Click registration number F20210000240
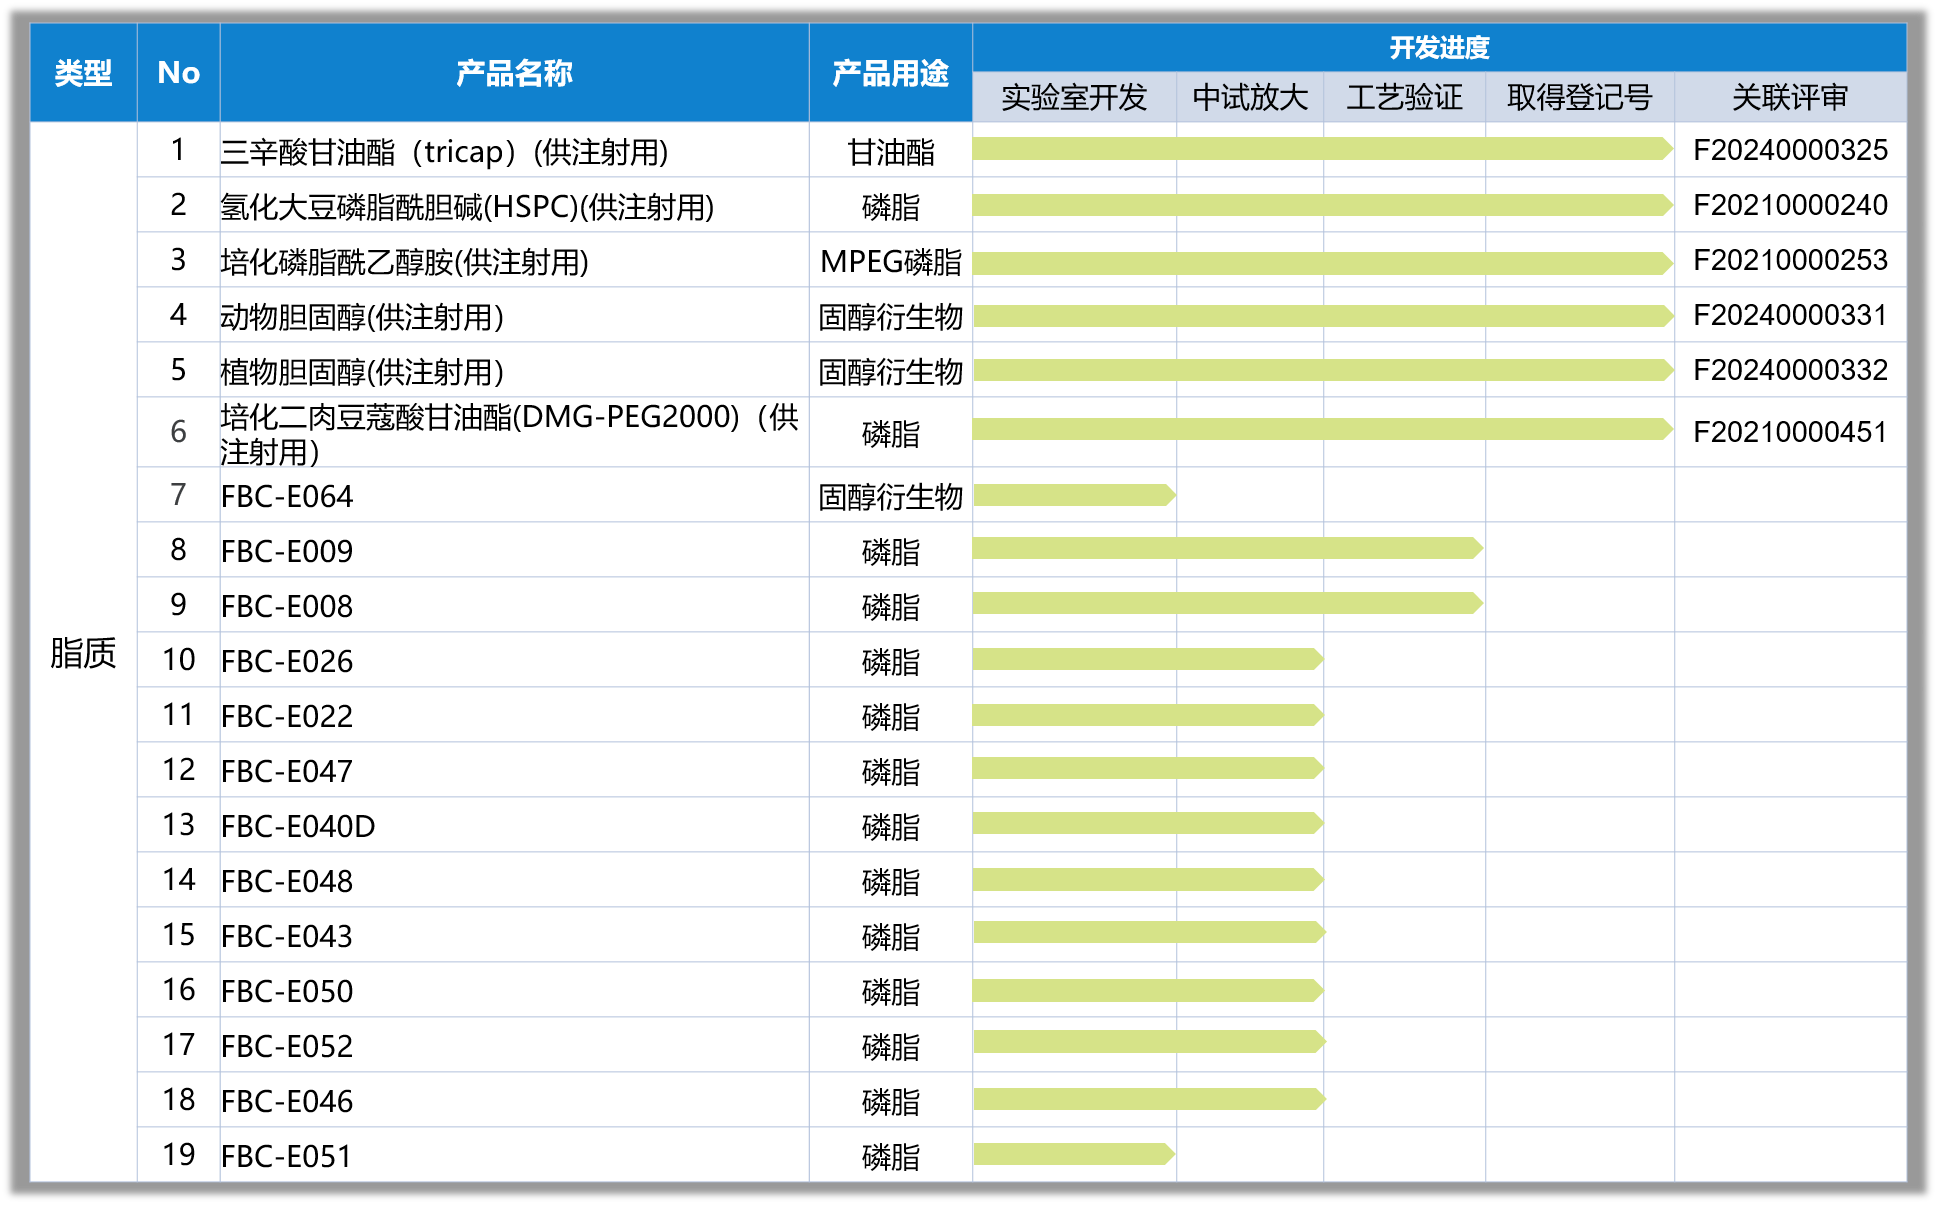Image resolution: width=1938 pixels, height=1205 pixels. 1789,205
